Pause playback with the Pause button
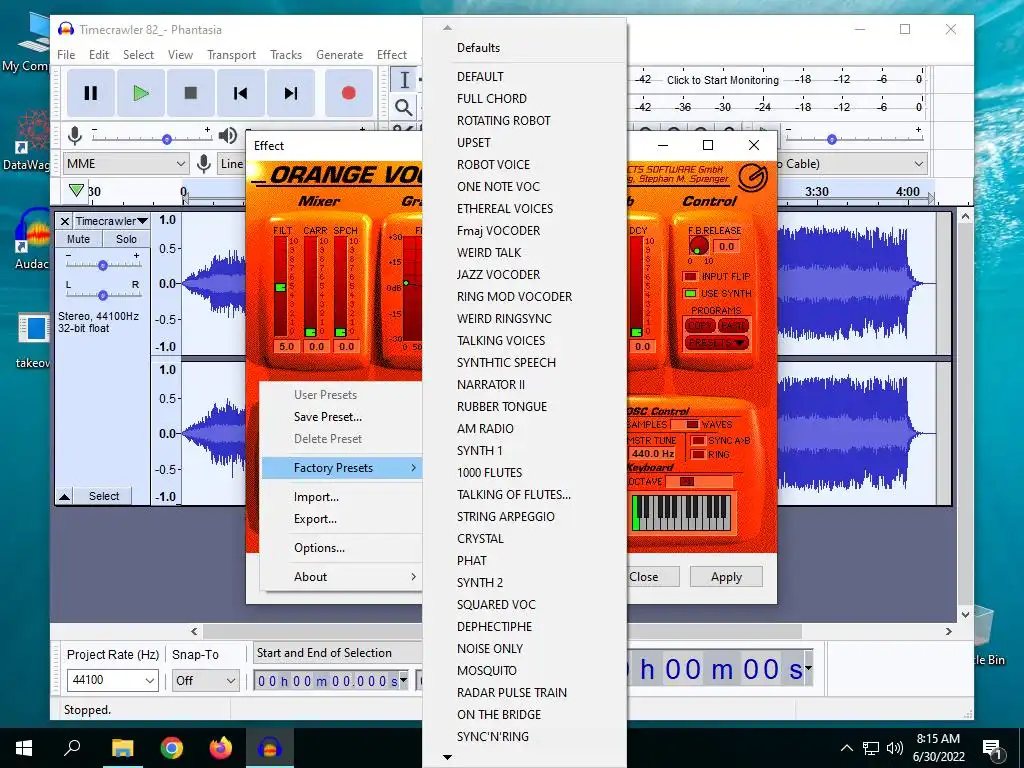Screen dimensions: 1024x768 (91, 93)
